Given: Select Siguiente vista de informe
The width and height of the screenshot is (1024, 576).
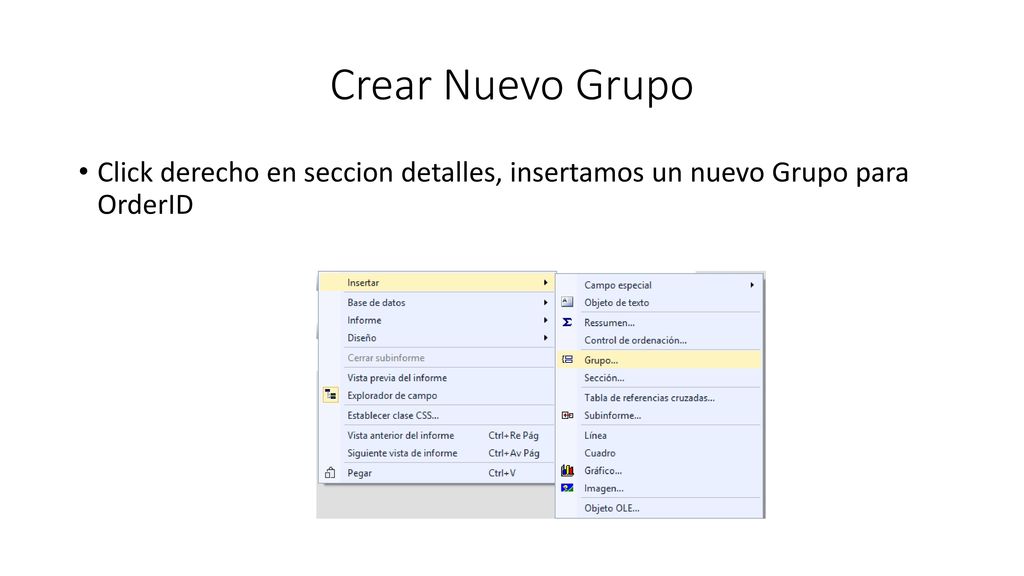Looking at the screenshot, I should [x=436, y=453].
